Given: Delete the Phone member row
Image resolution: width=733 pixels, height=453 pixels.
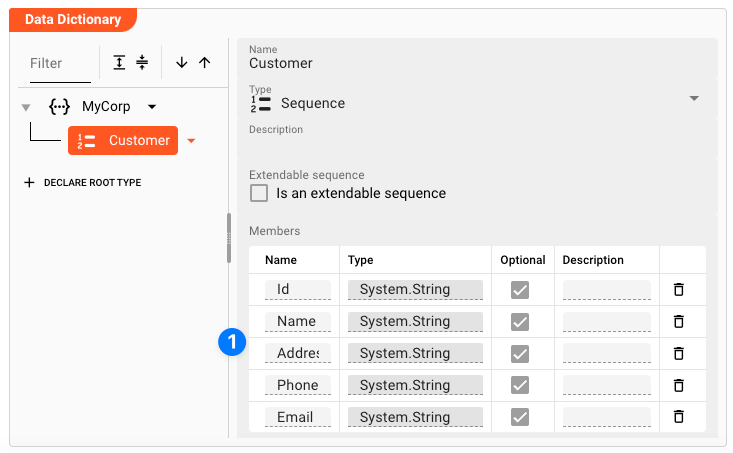Looking at the screenshot, I should point(678,385).
